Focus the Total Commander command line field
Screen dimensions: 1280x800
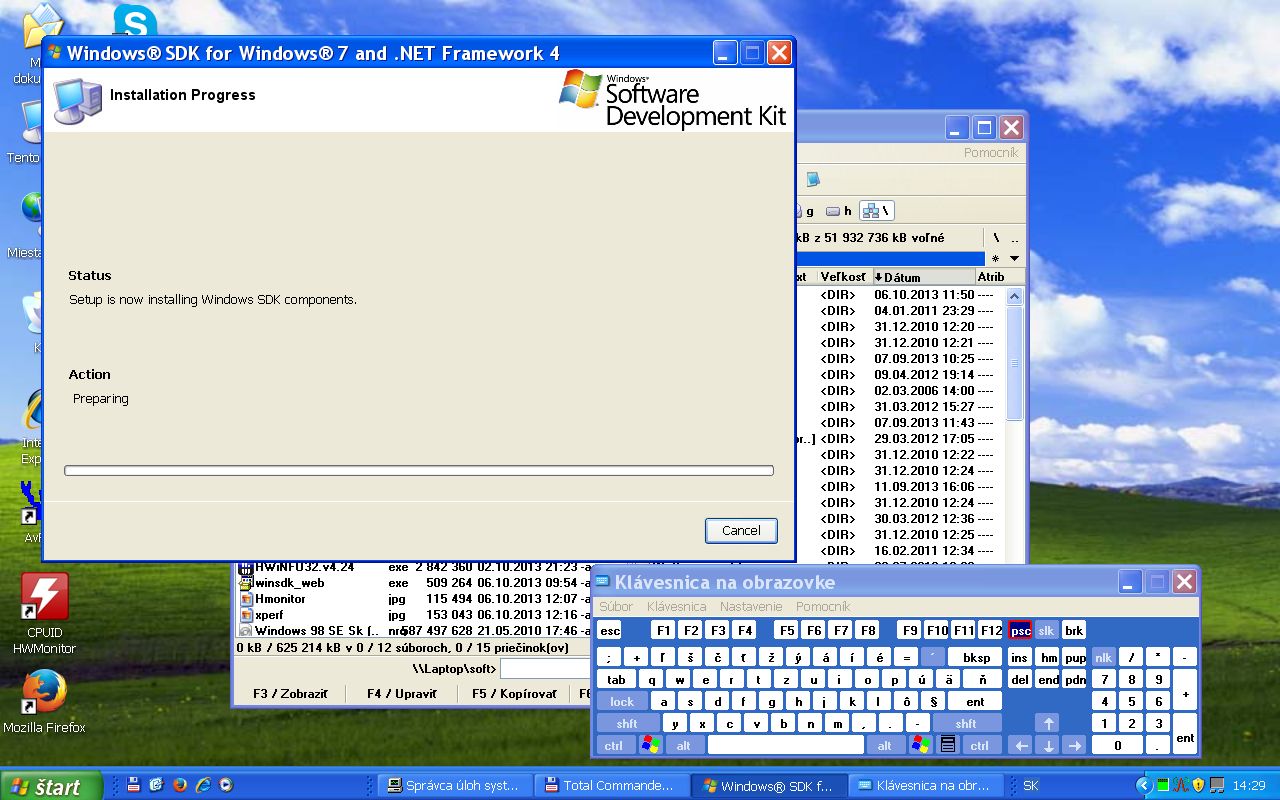point(546,668)
